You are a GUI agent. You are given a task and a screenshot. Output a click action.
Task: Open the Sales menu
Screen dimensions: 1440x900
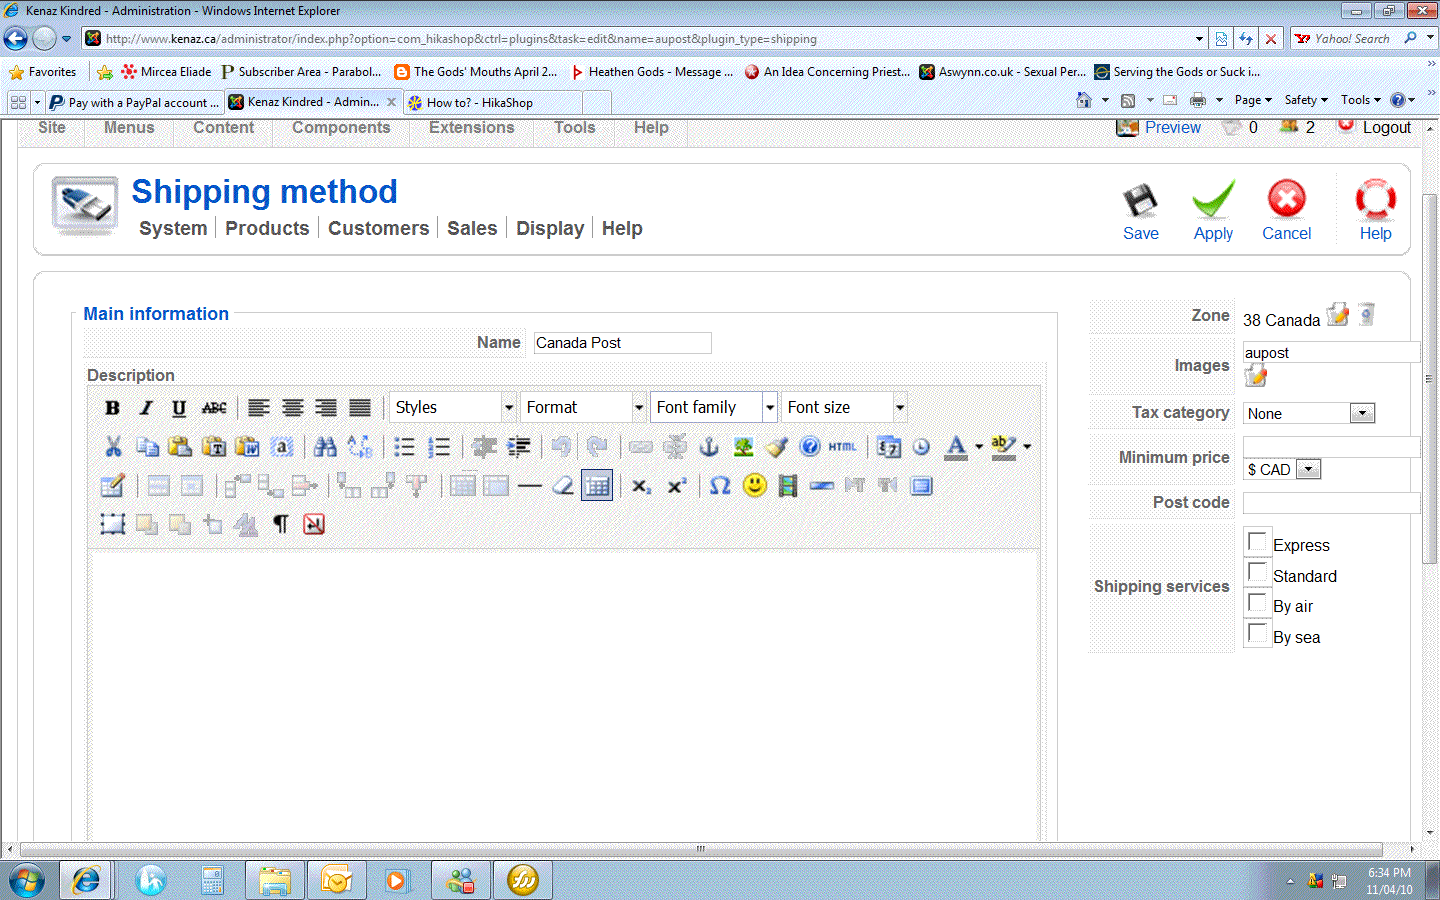coord(472,229)
